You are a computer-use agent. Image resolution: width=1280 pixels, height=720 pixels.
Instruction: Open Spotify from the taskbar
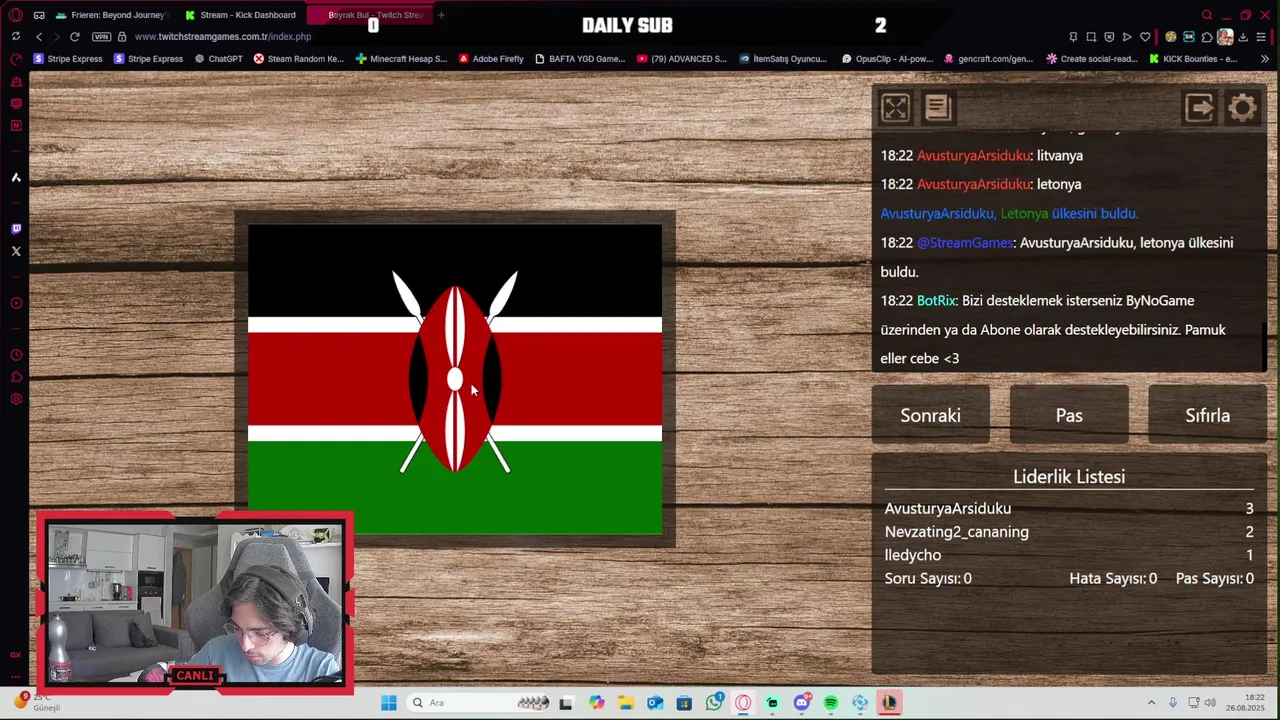click(830, 703)
